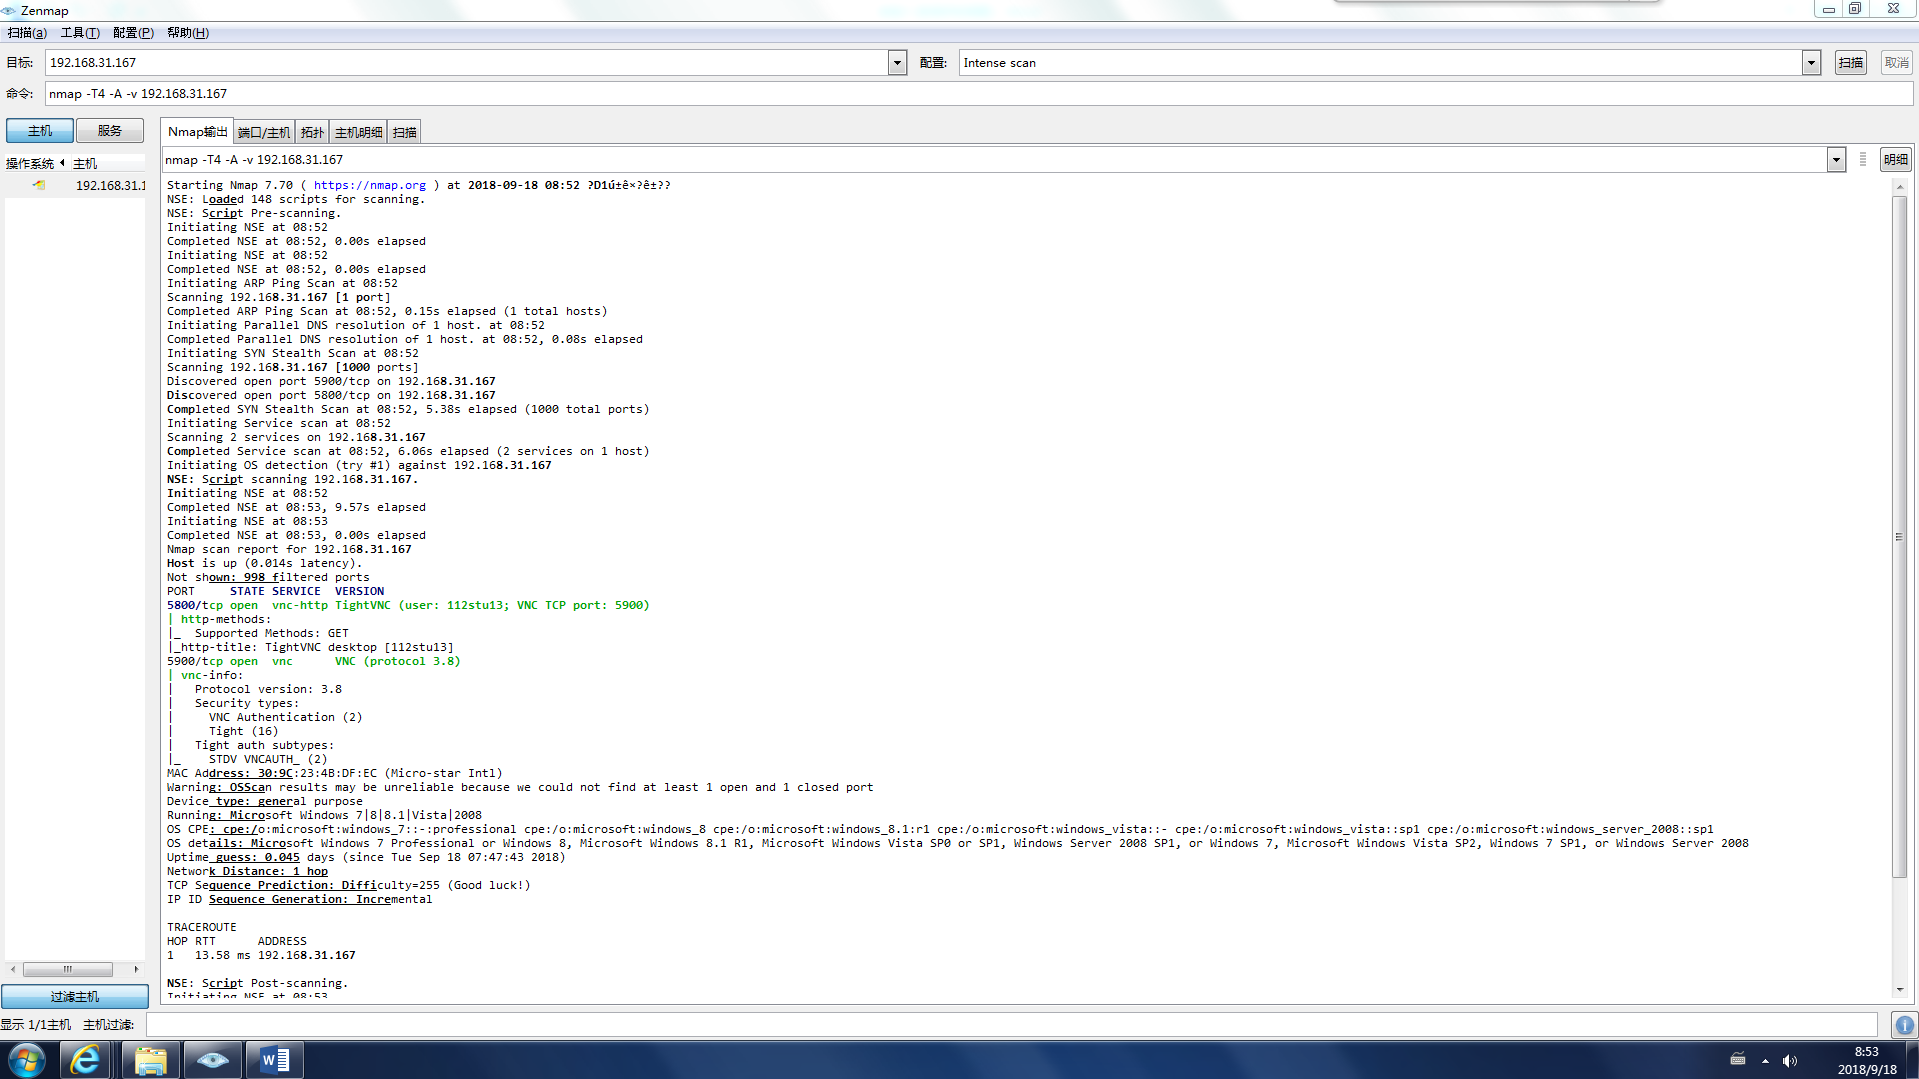Toggle the 主机 hosts list view
Screen dimensions: 1919x1079
coord(40,131)
